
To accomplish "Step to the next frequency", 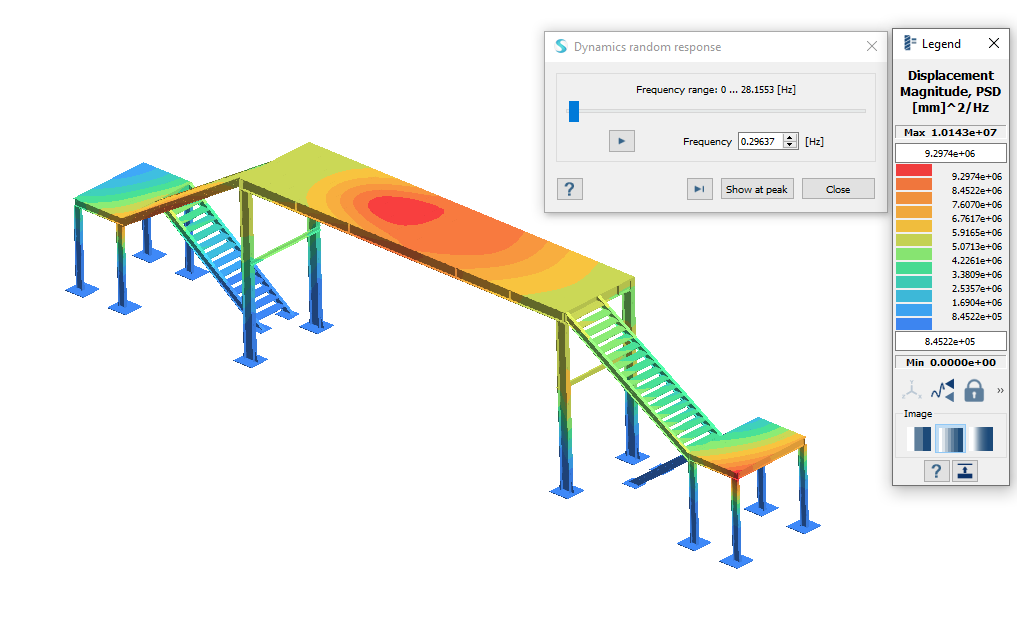I will coord(700,189).
